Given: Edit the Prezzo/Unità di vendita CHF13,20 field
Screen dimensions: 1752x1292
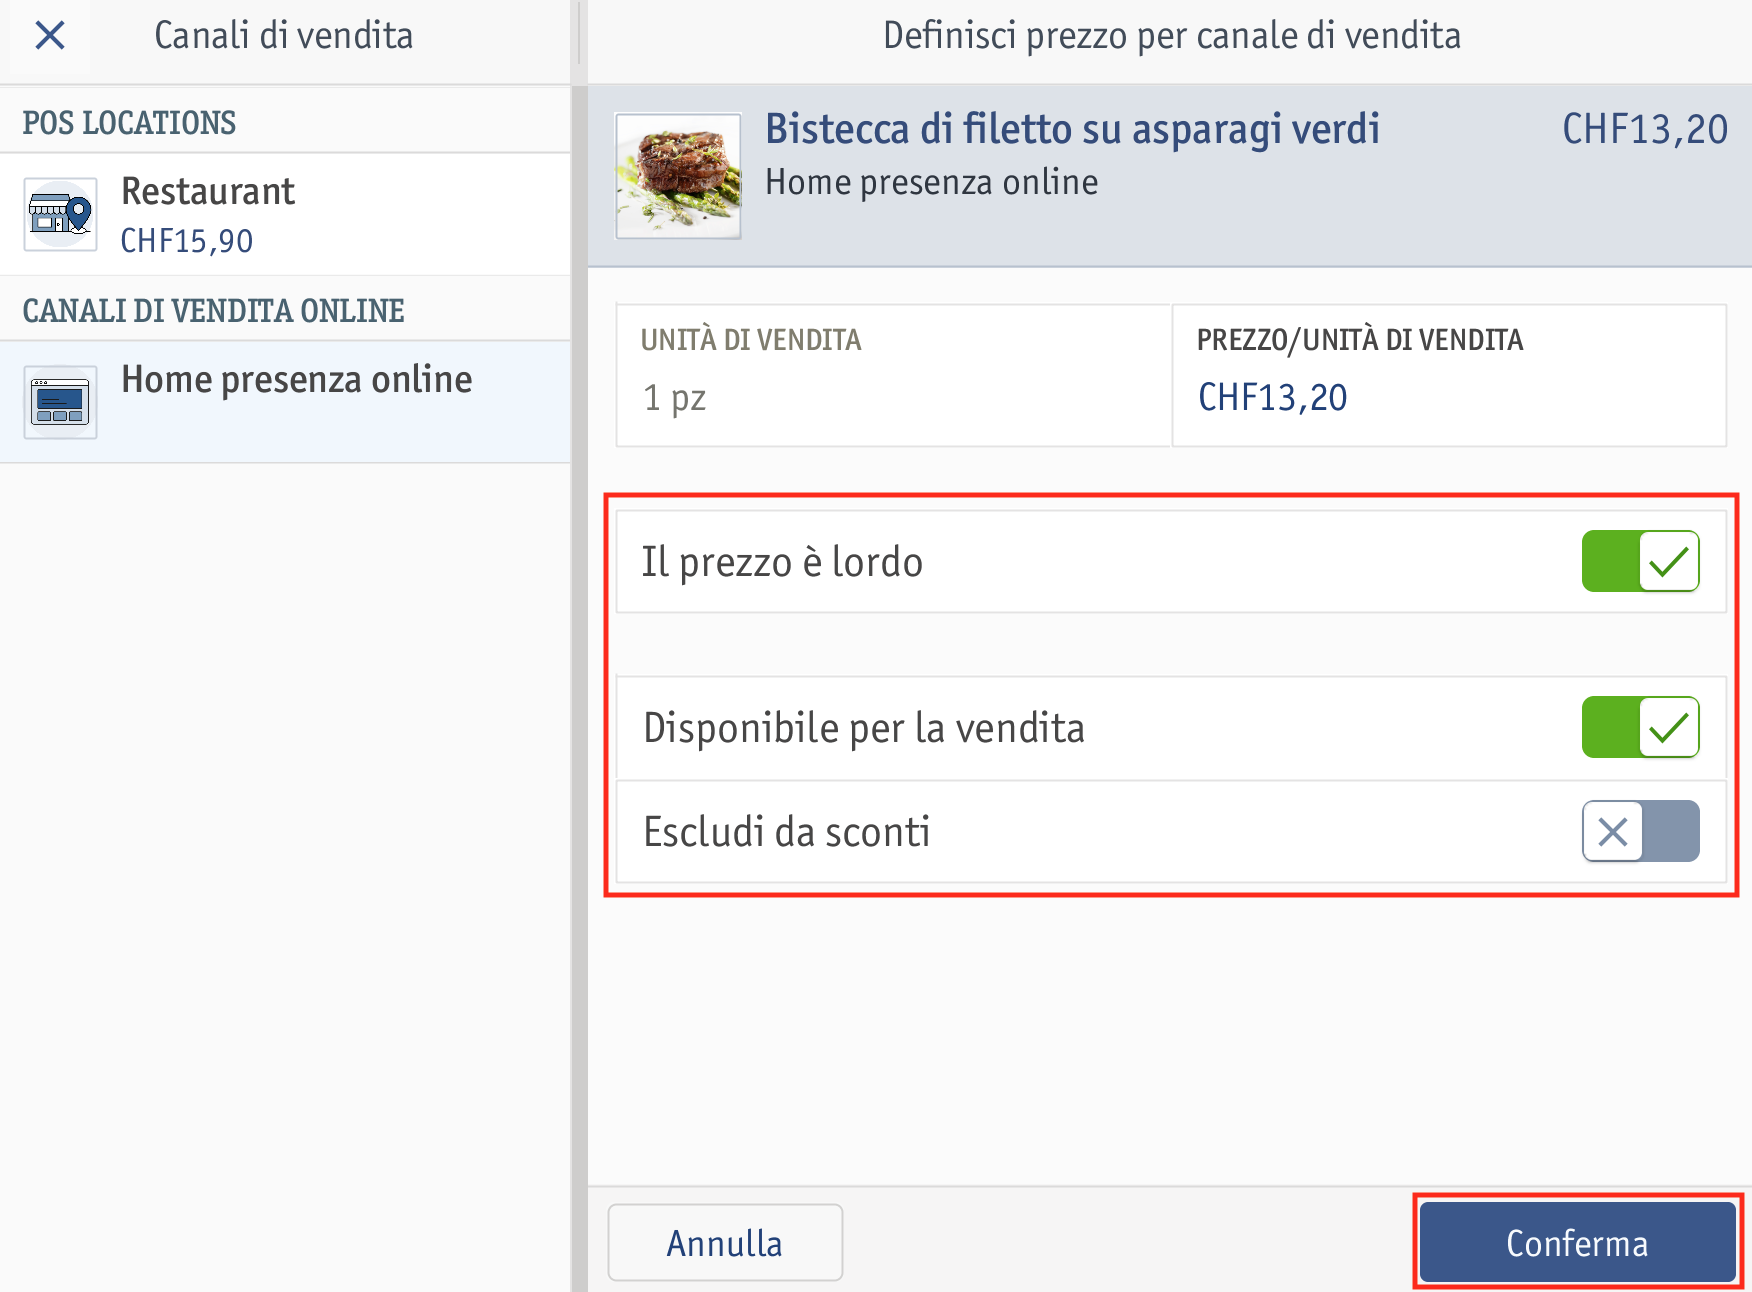Looking at the screenshot, I should click(x=1449, y=376).
